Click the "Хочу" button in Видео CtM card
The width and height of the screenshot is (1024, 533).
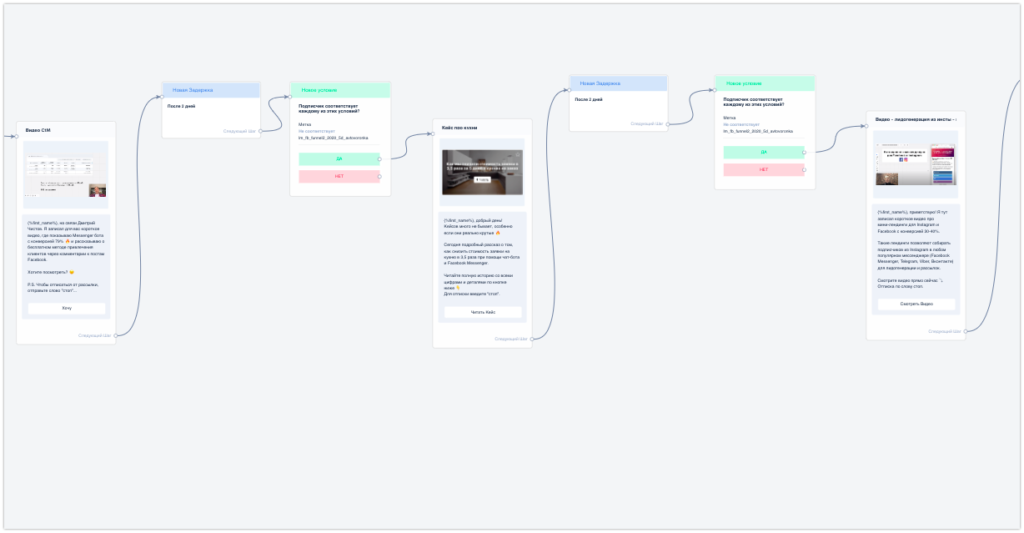coord(66,308)
